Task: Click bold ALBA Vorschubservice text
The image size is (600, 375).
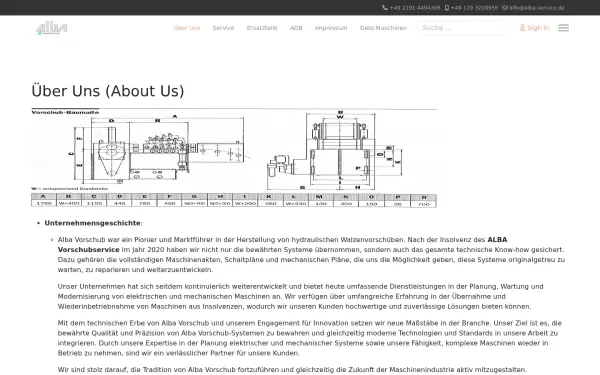Action: tap(283, 245)
